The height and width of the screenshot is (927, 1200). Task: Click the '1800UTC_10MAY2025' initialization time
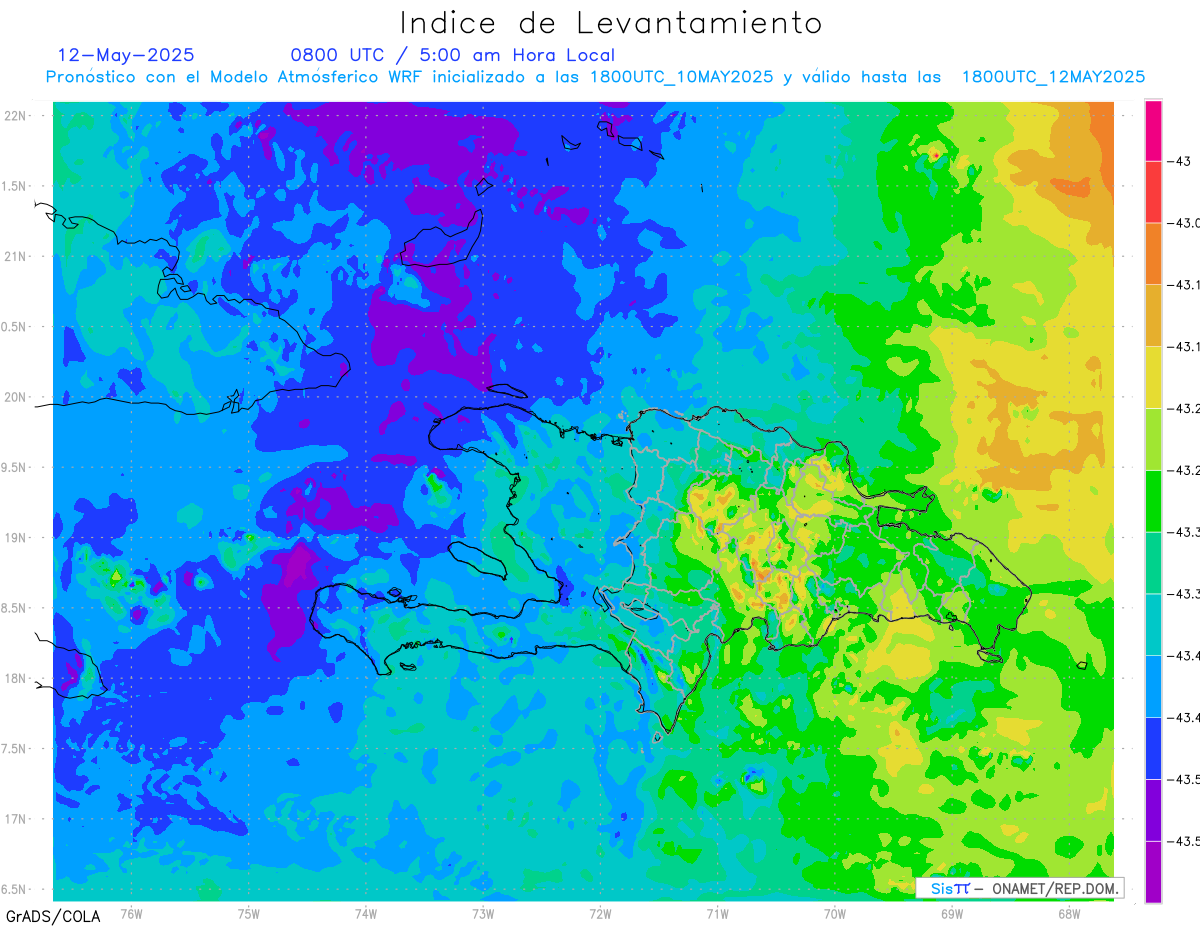(682, 77)
